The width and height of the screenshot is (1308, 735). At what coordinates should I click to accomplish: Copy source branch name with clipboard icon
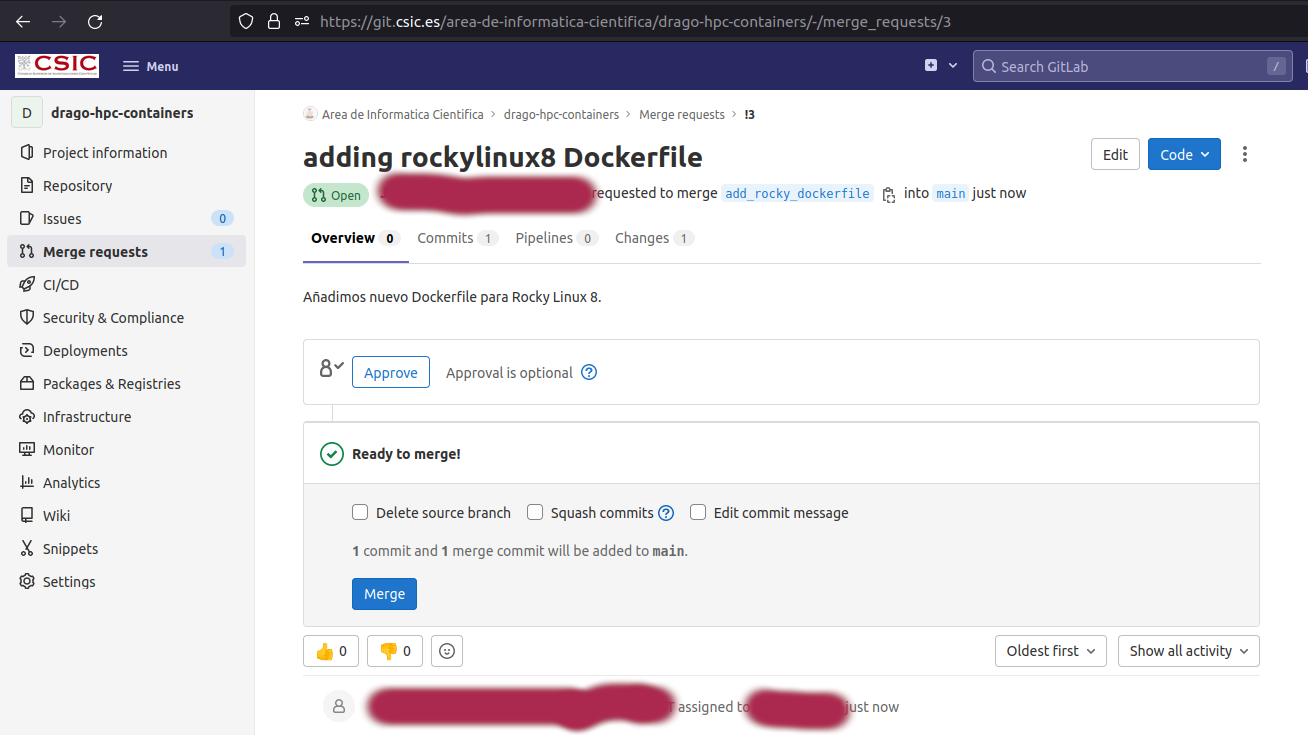[x=889, y=195]
